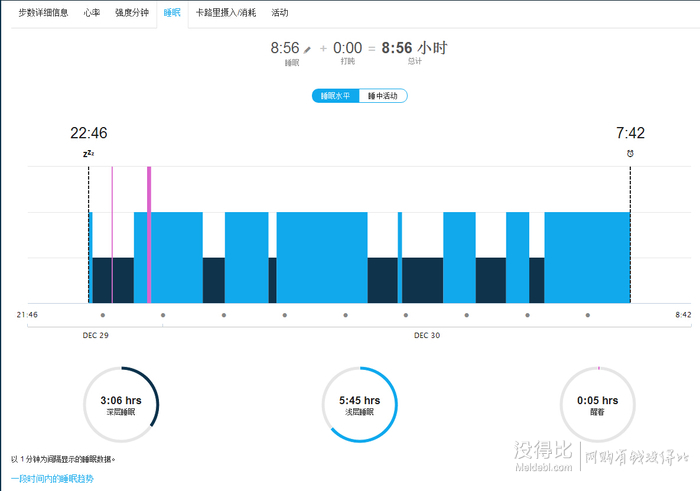Screen dimensions: 700x491
Task: Click the 5:45 hrs light sleep ring
Action: [x=359, y=405]
